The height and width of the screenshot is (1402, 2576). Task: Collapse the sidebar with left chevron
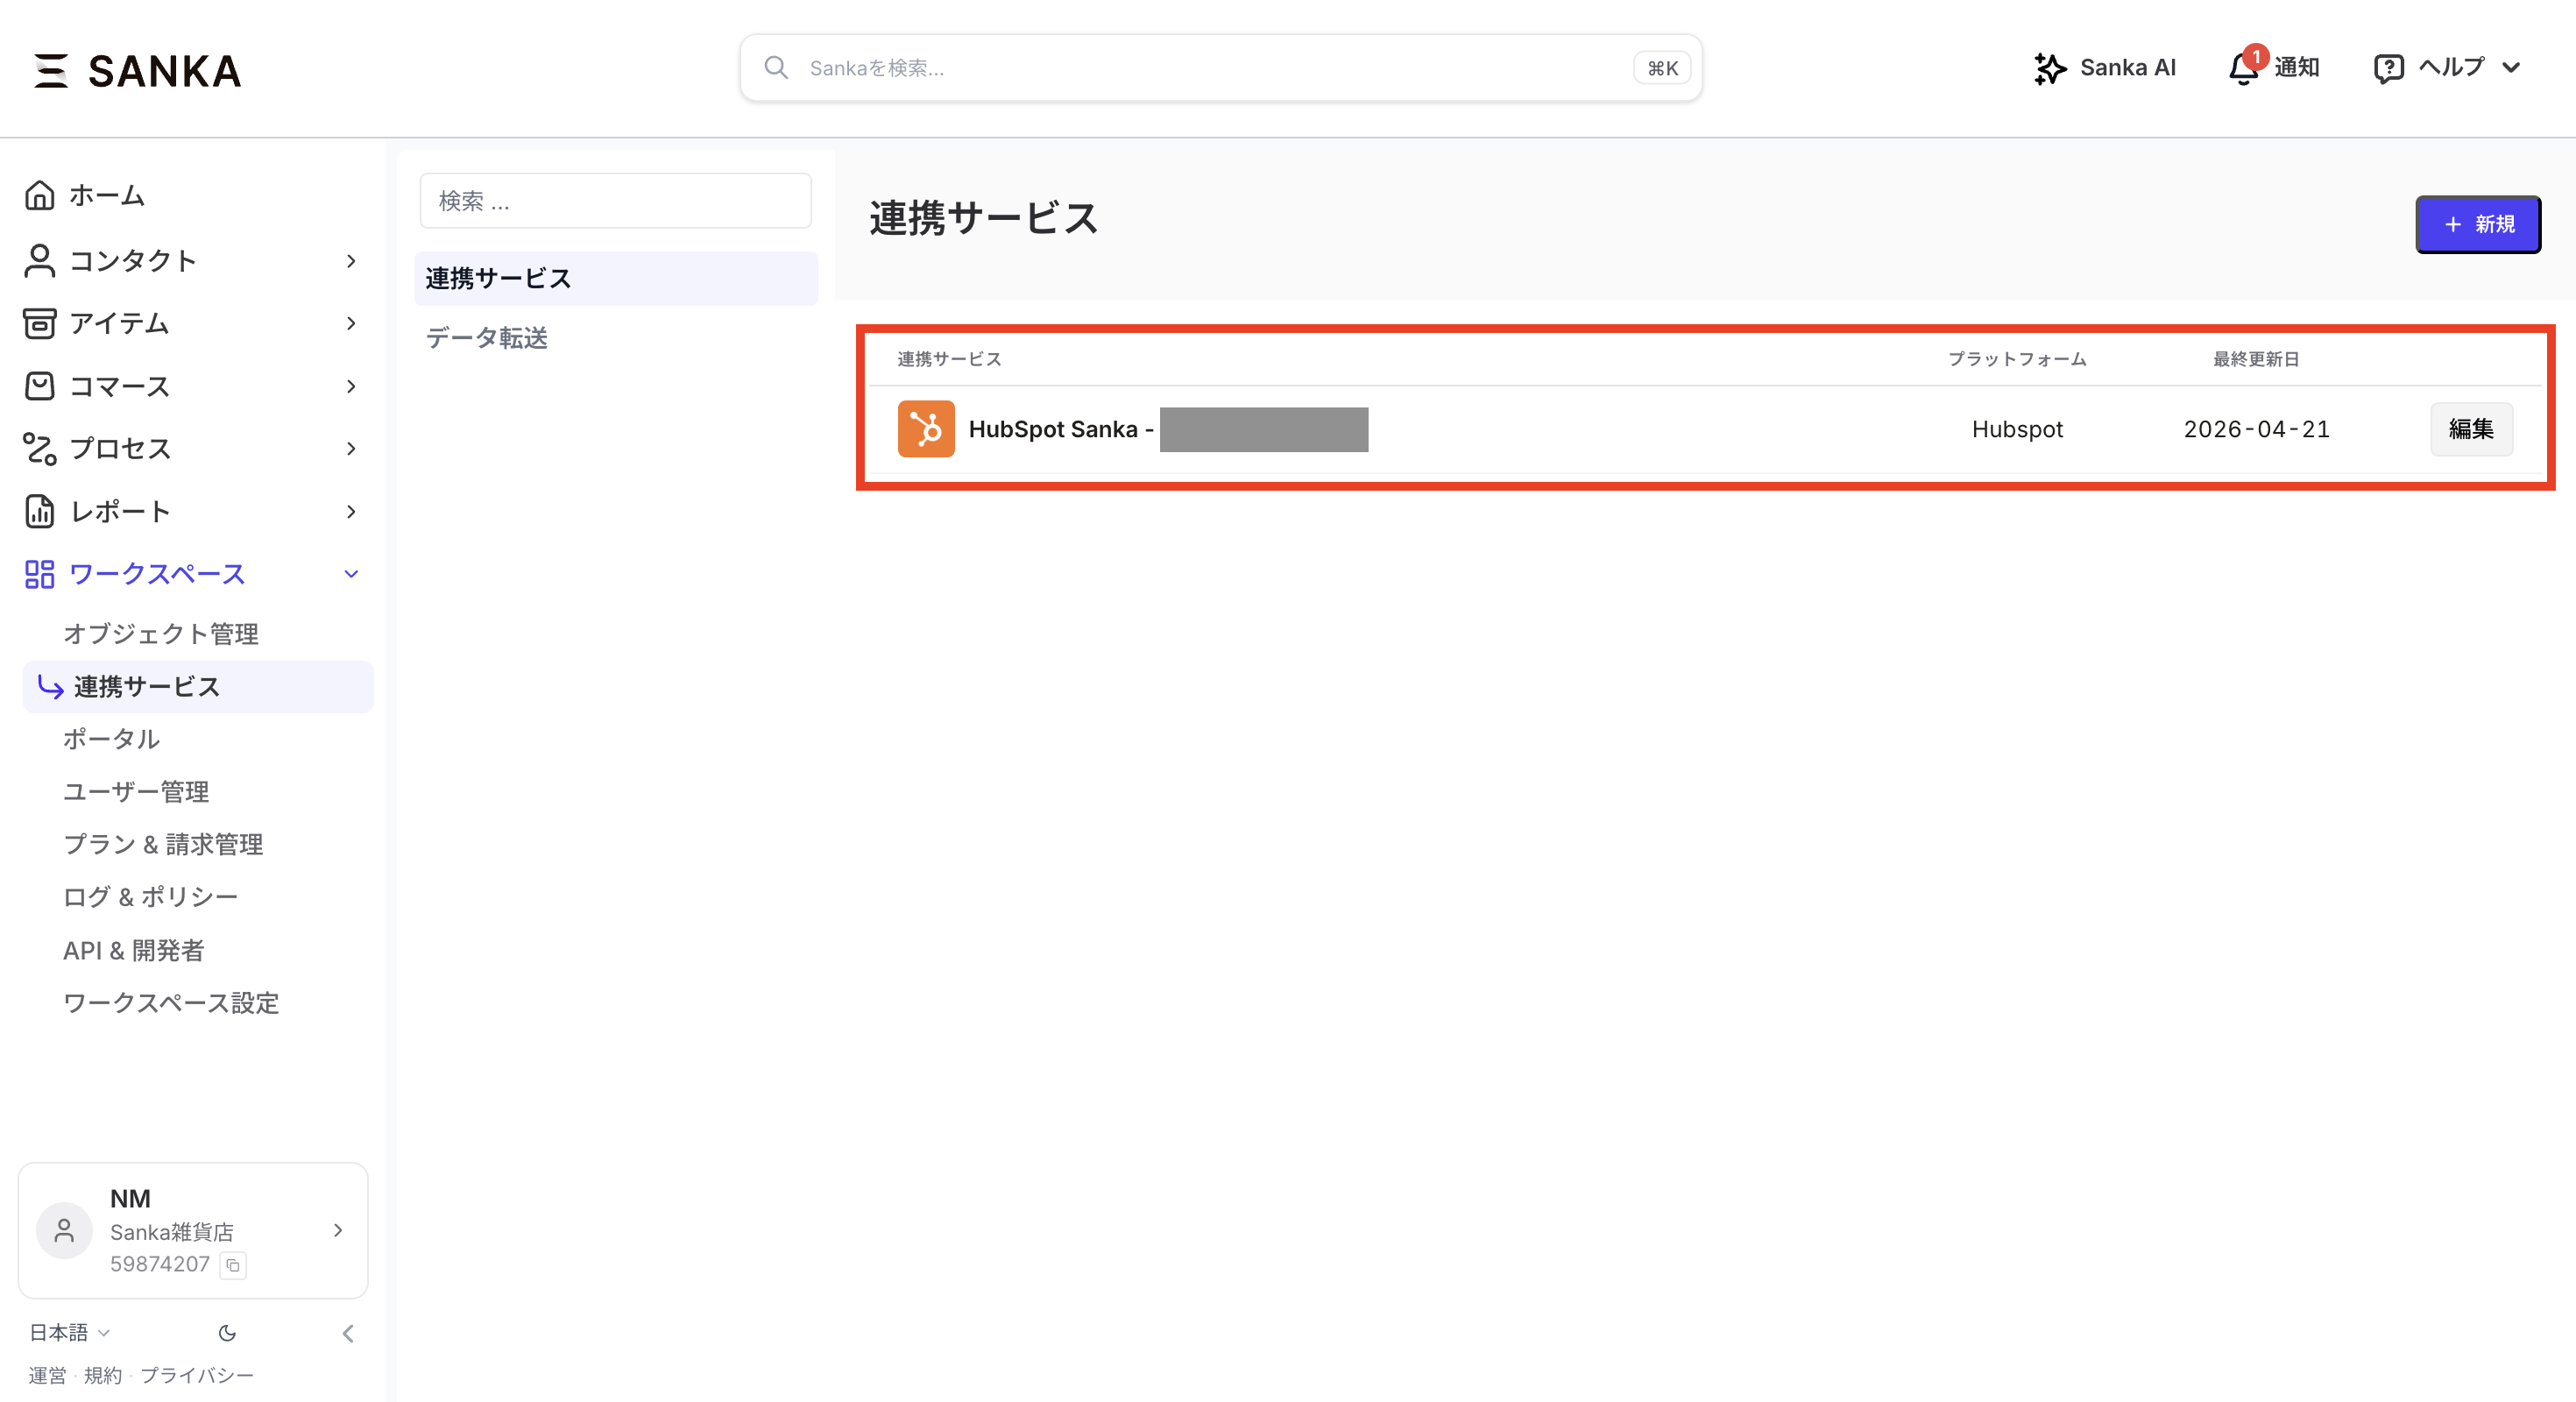pos(348,1333)
